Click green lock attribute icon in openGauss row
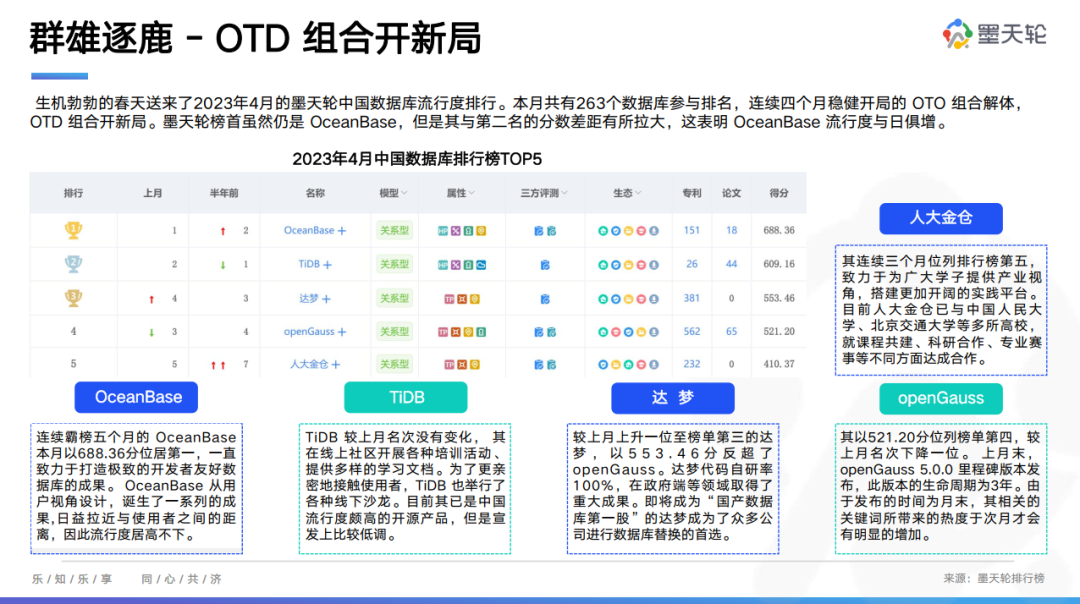This screenshot has width=1080, height=604. (481, 332)
